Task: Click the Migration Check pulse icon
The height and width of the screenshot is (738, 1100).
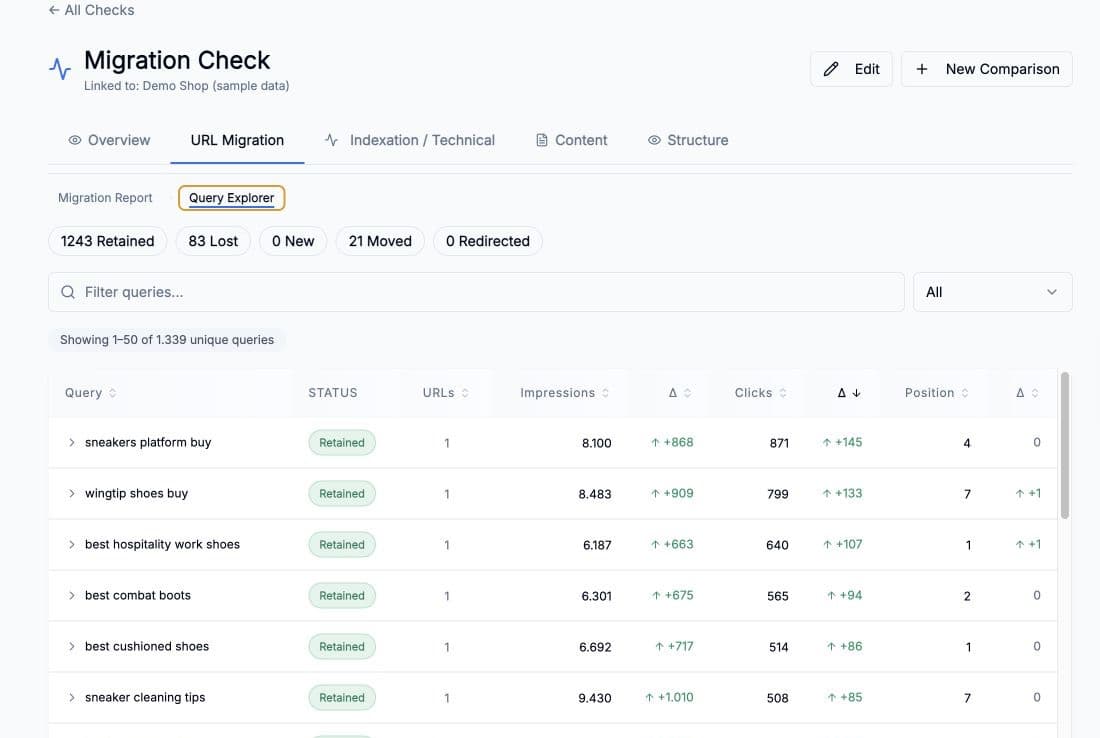Action: tap(60, 68)
